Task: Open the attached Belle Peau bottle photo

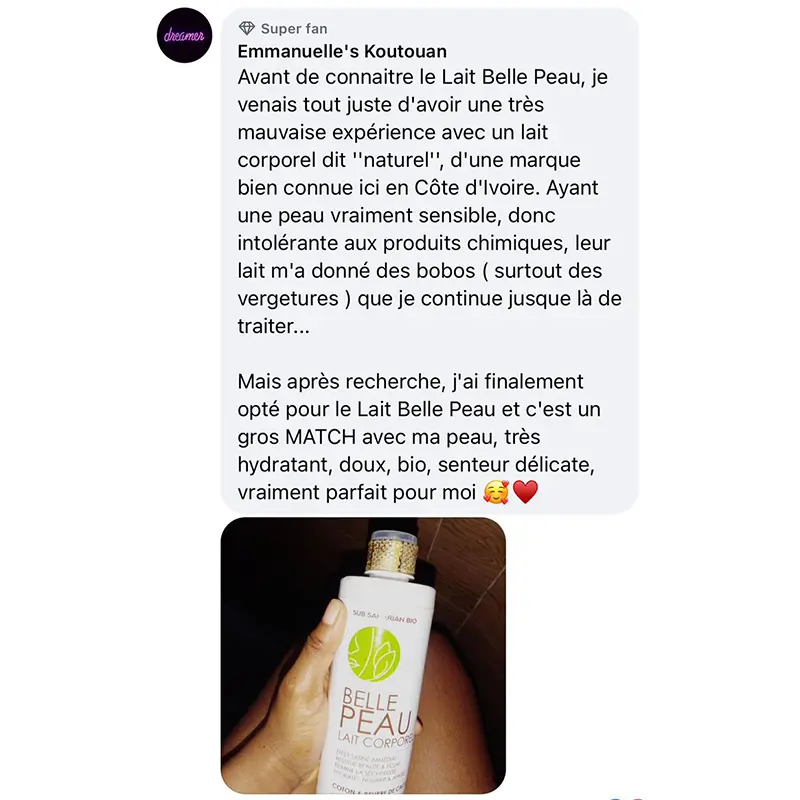Action: click(x=363, y=655)
